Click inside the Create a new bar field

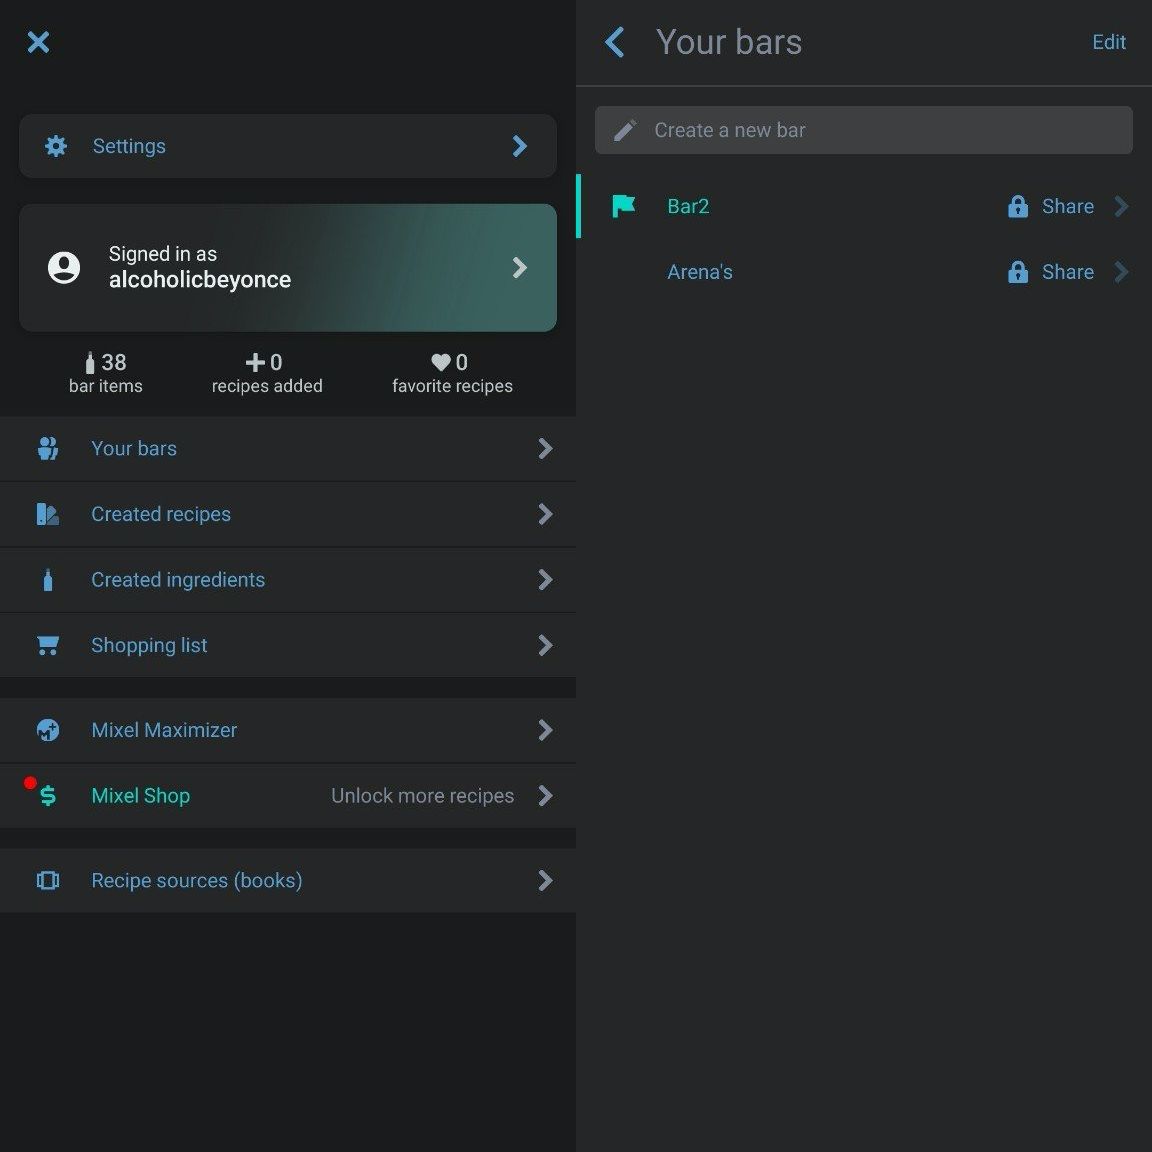pos(863,130)
